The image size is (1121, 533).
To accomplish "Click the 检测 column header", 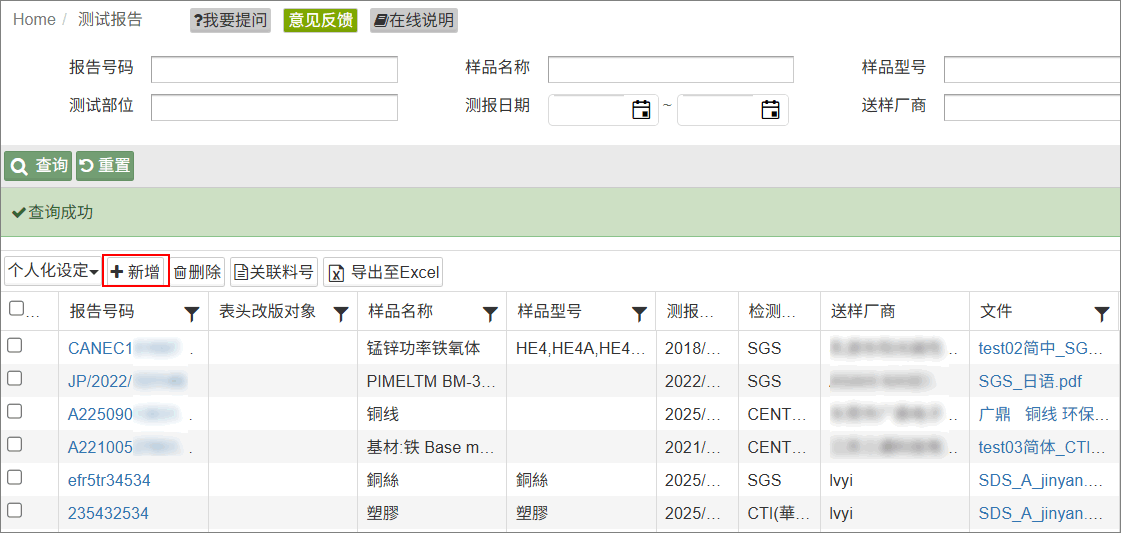I will (x=779, y=312).
